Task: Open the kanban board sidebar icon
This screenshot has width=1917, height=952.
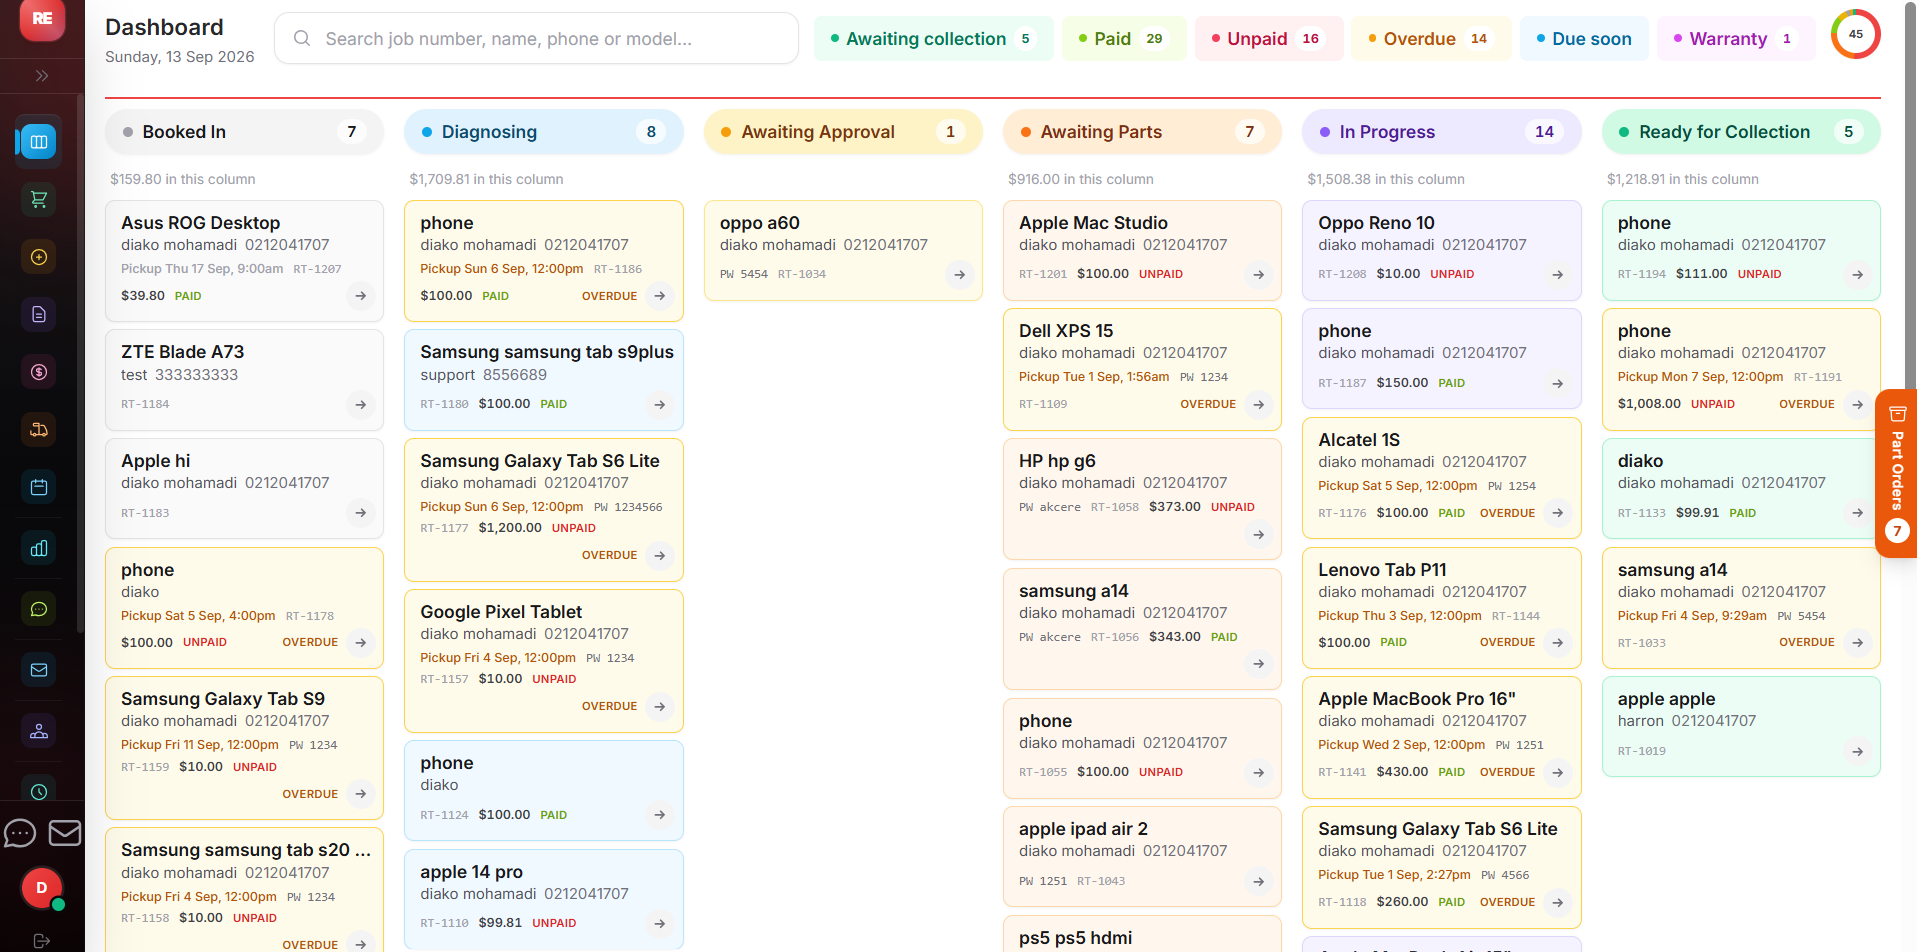Action: [x=39, y=142]
